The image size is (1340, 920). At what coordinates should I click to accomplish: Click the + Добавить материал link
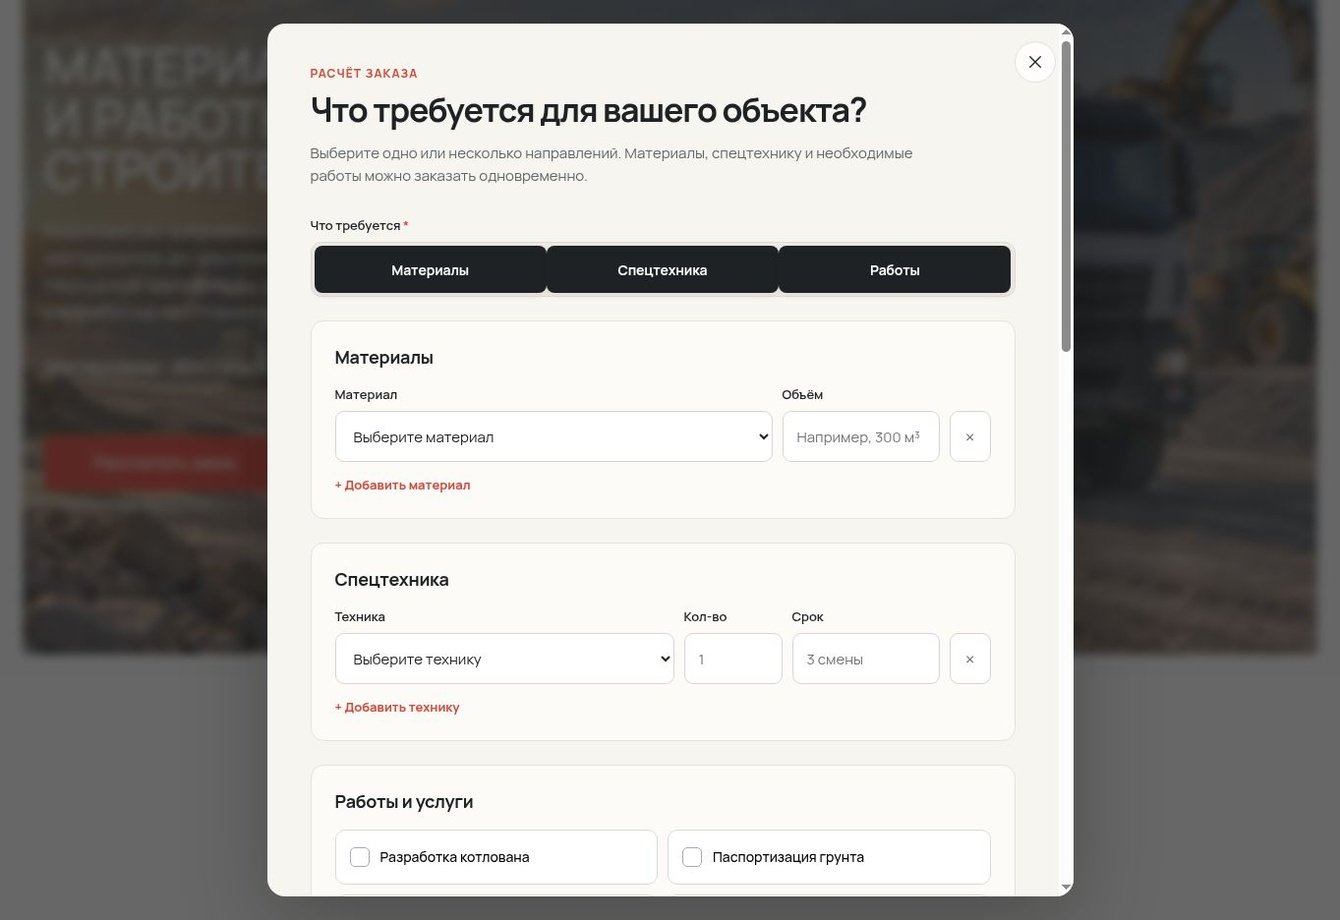(402, 485)
